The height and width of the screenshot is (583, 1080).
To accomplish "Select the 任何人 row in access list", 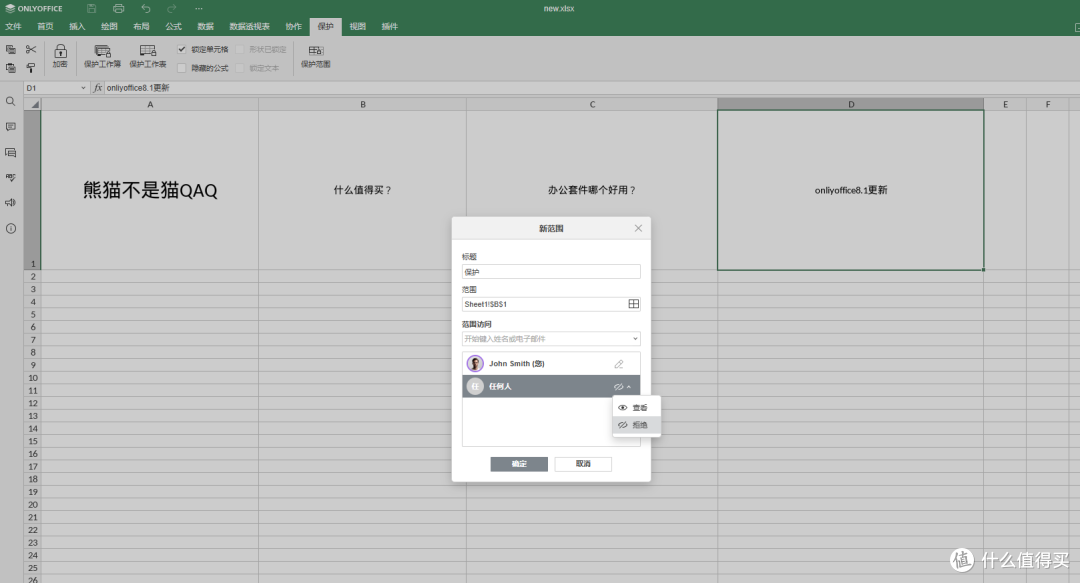I will click(551, 387).
